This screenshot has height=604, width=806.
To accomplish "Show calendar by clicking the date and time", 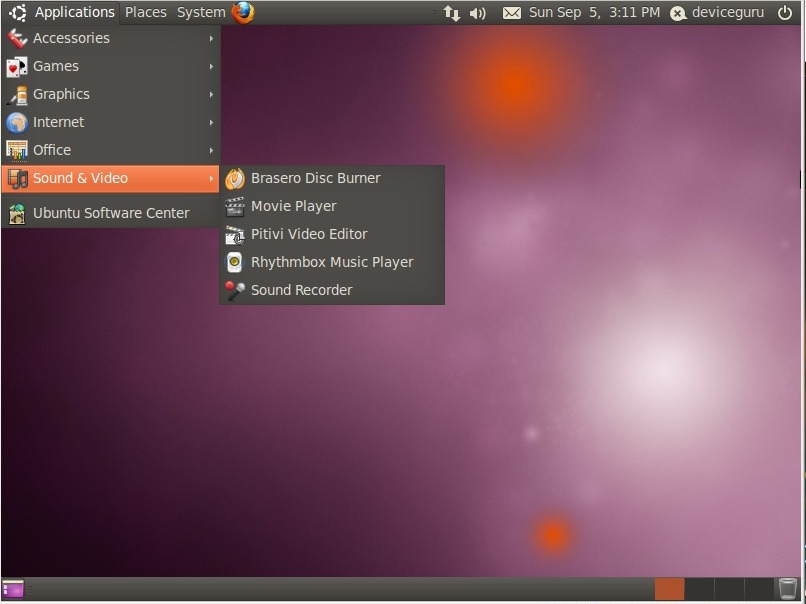I will (594, 12).
